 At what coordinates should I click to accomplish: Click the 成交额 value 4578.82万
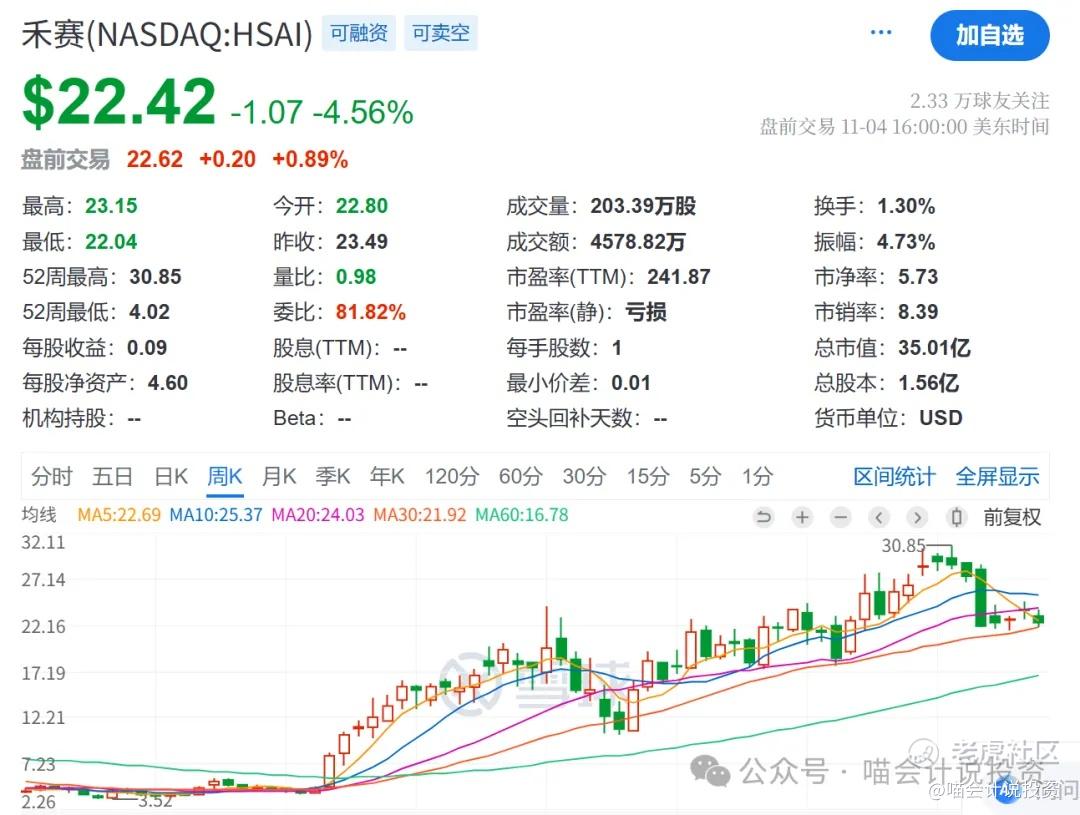(638, 241)
